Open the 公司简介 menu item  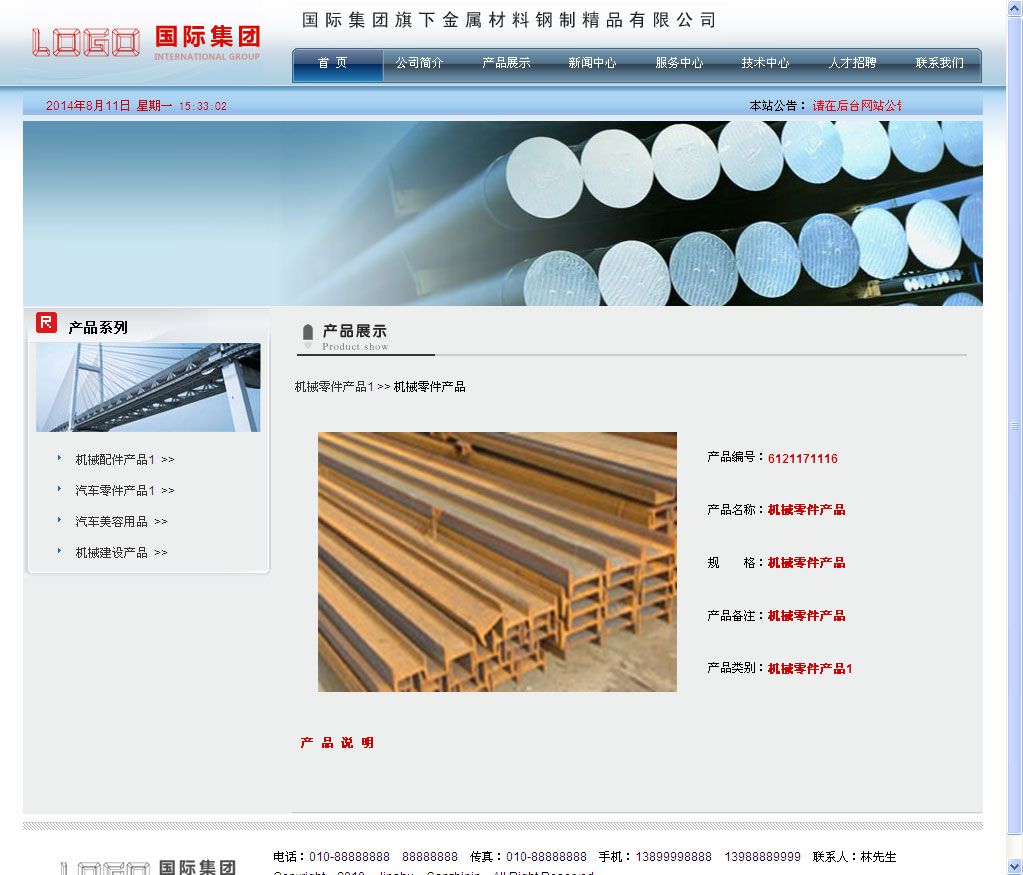click(x=420, y=63)
